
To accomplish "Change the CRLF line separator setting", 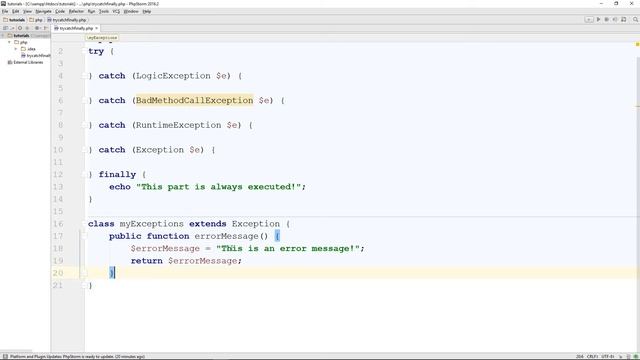I will click(592, 356).
